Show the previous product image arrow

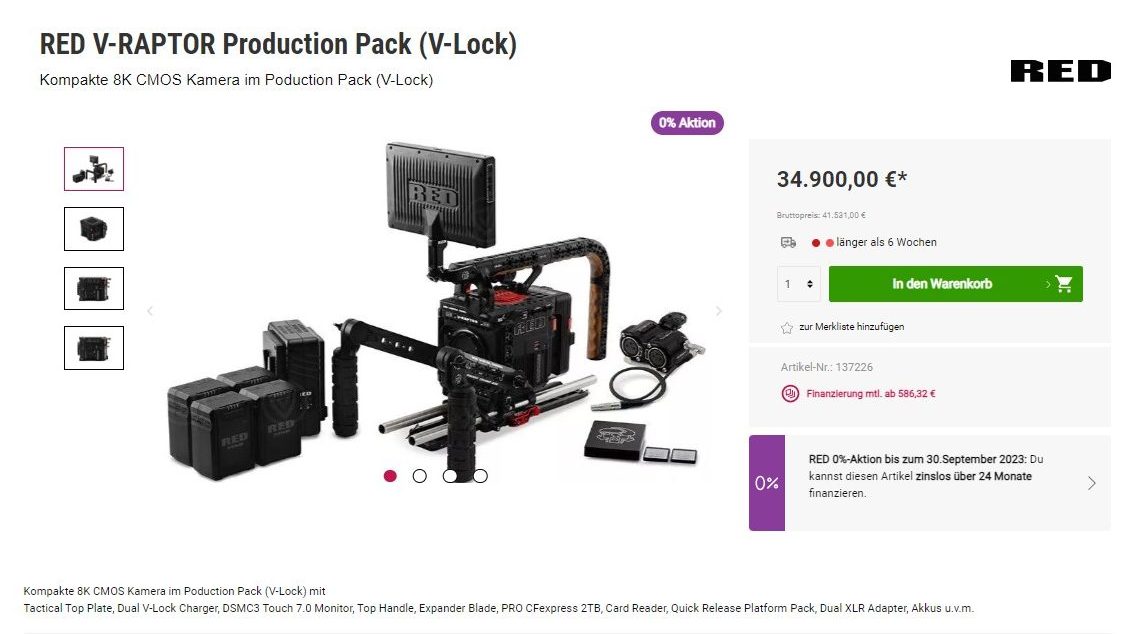point(150,311)
